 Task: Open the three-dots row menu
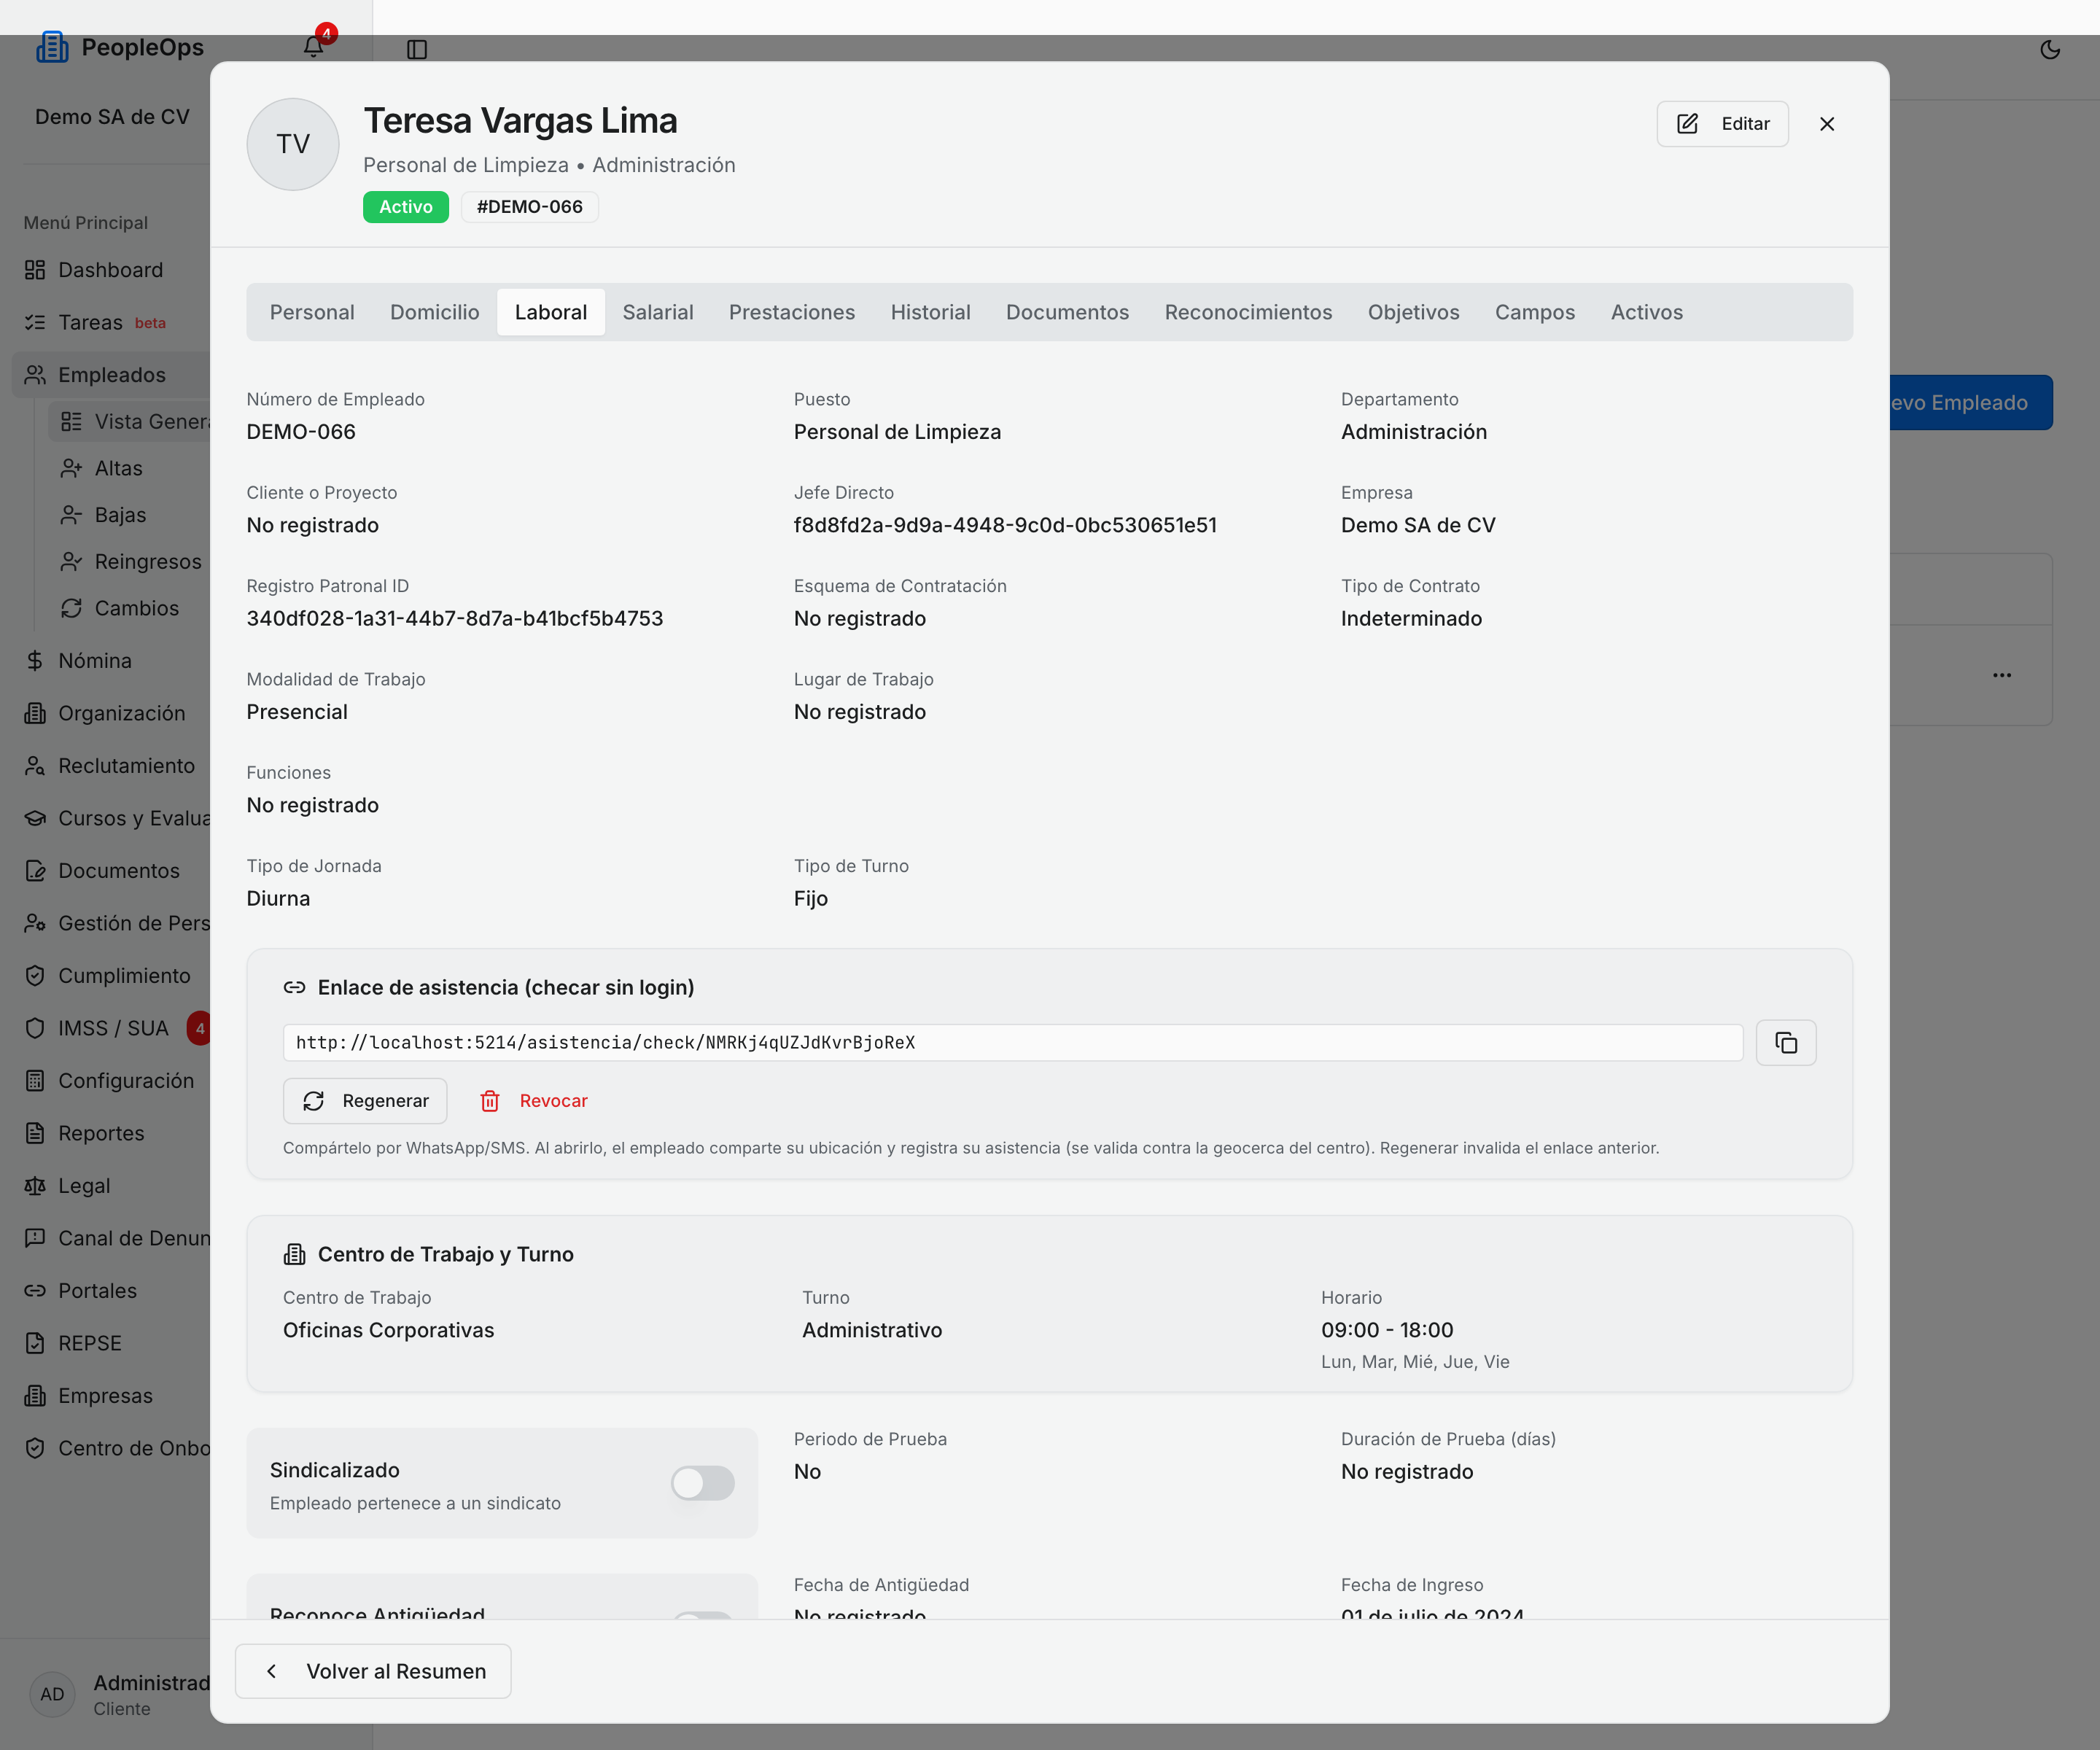click(2002, 675)
